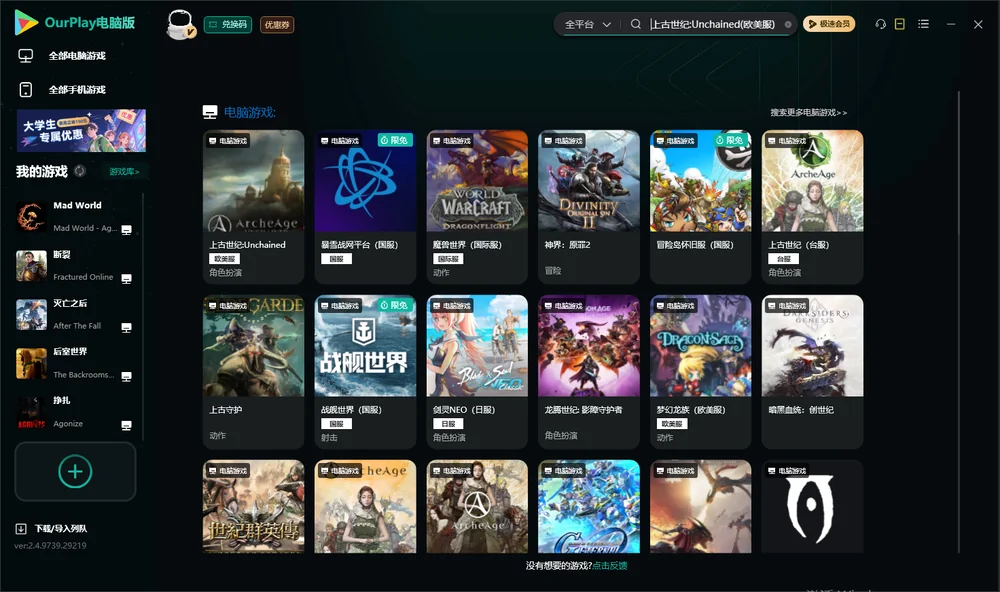The width and height of the screenshot is (1000, 592).
Task: Select 全部电脑游戏 in the sidebar
Action: (77, 56)
